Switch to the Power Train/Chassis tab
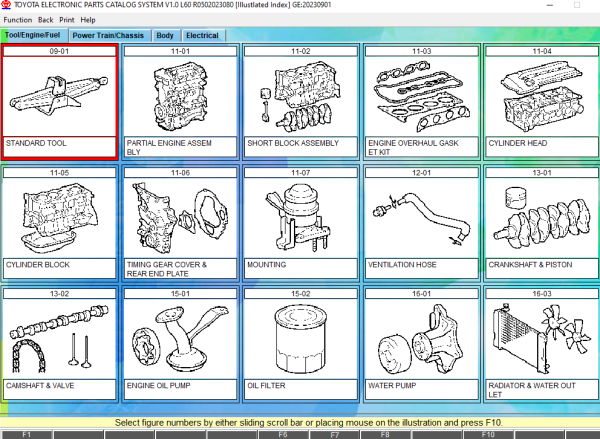Screen dimensions: 600x439 [x=108, y=36]
